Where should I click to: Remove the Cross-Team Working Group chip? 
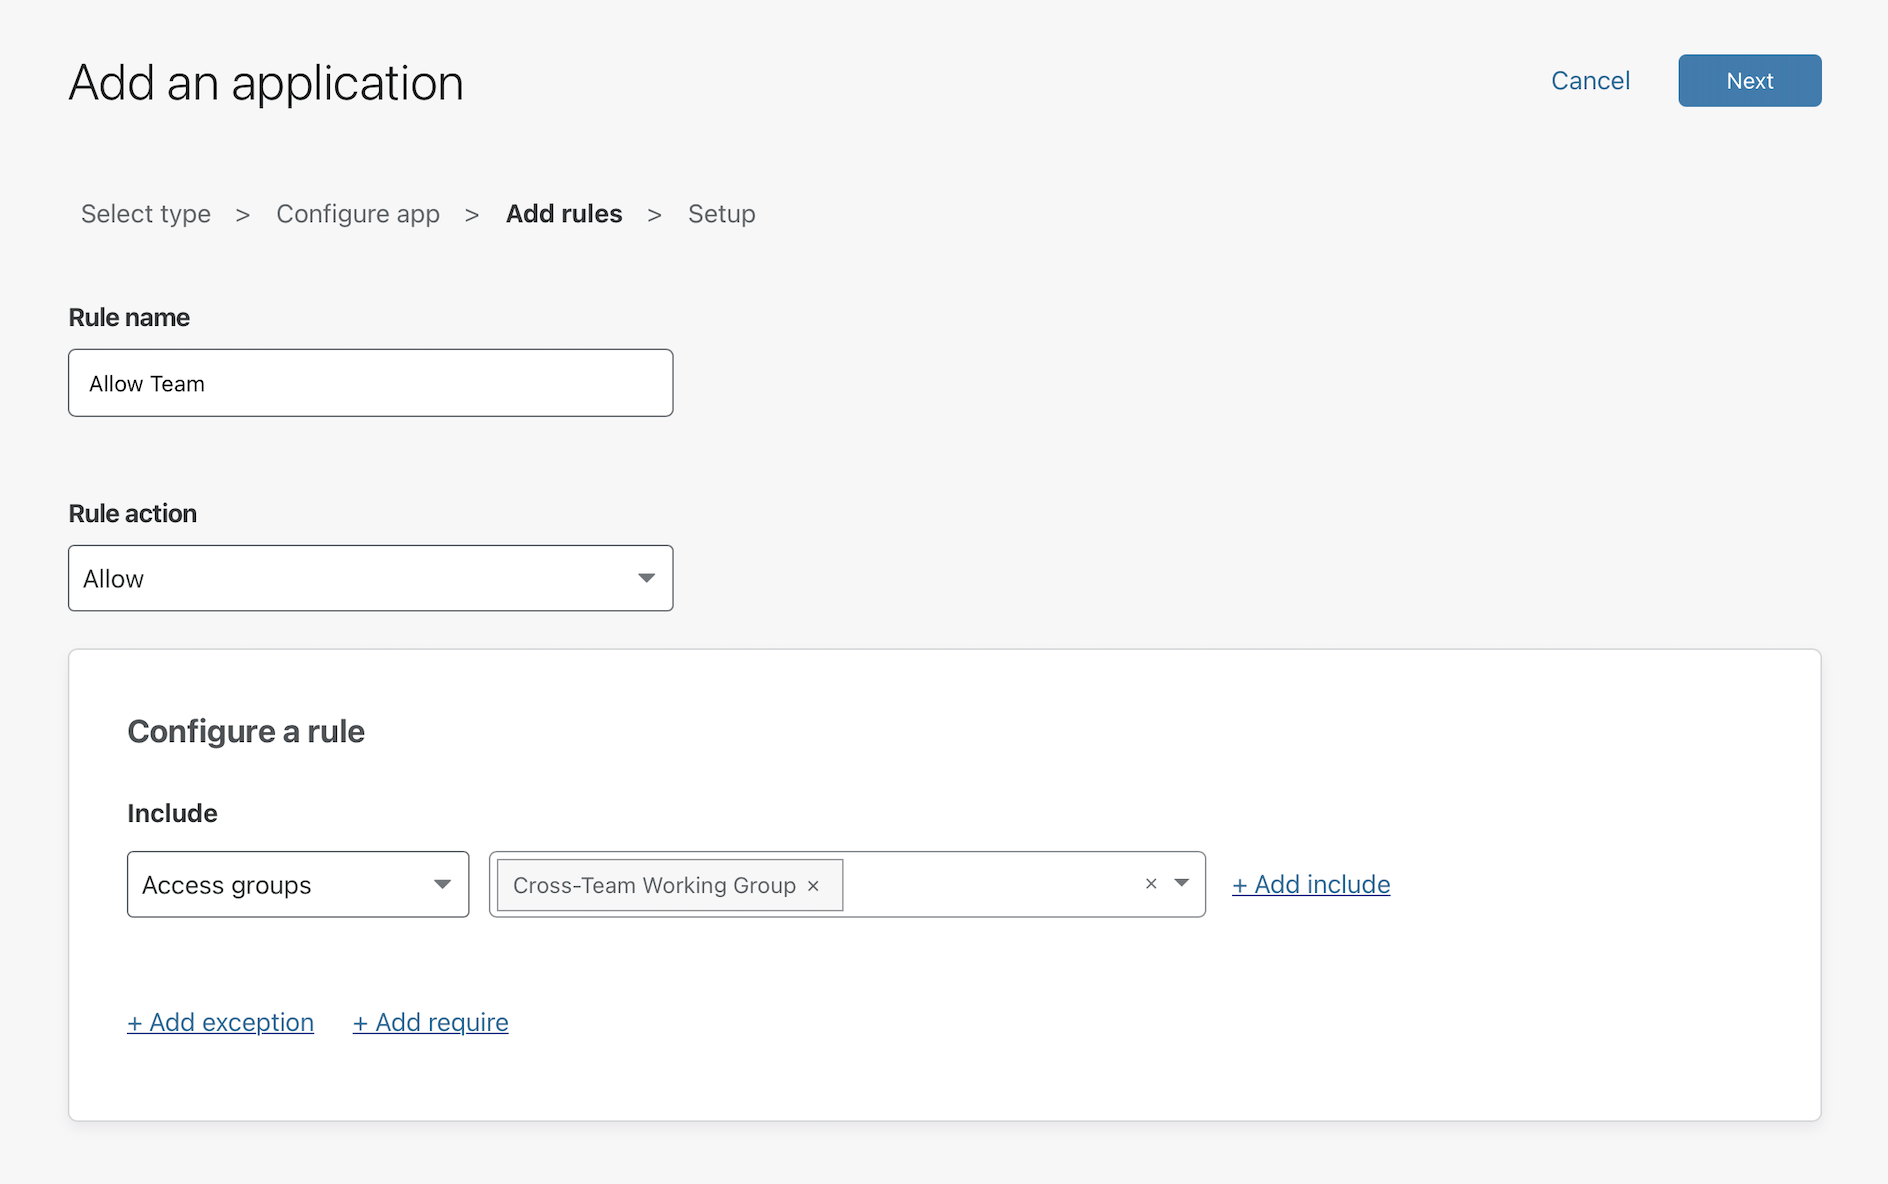click(x=813, y=886)
